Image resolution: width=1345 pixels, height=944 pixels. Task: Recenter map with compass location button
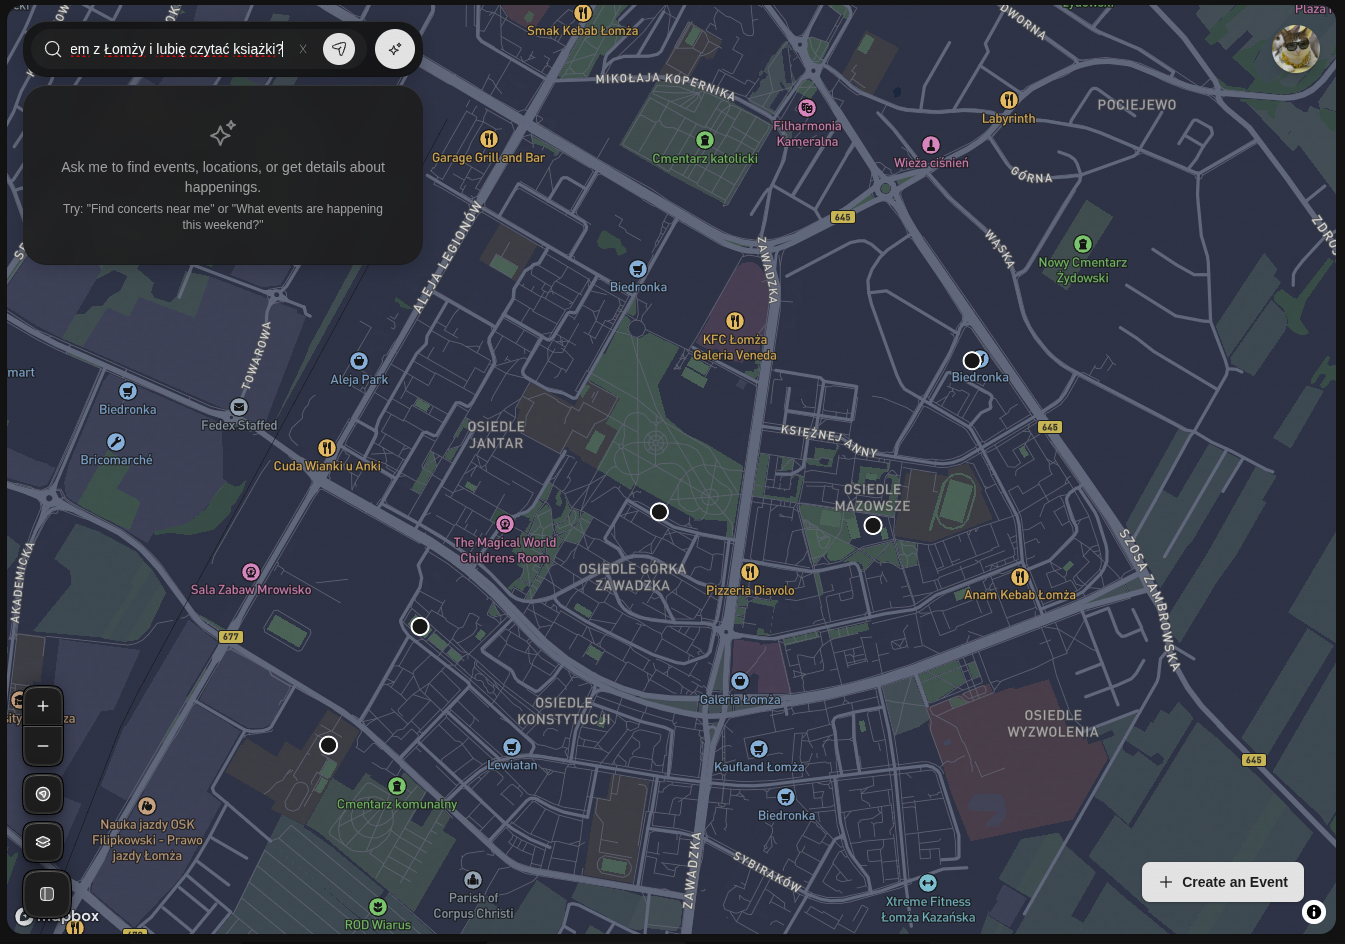(x=43, y=794)
